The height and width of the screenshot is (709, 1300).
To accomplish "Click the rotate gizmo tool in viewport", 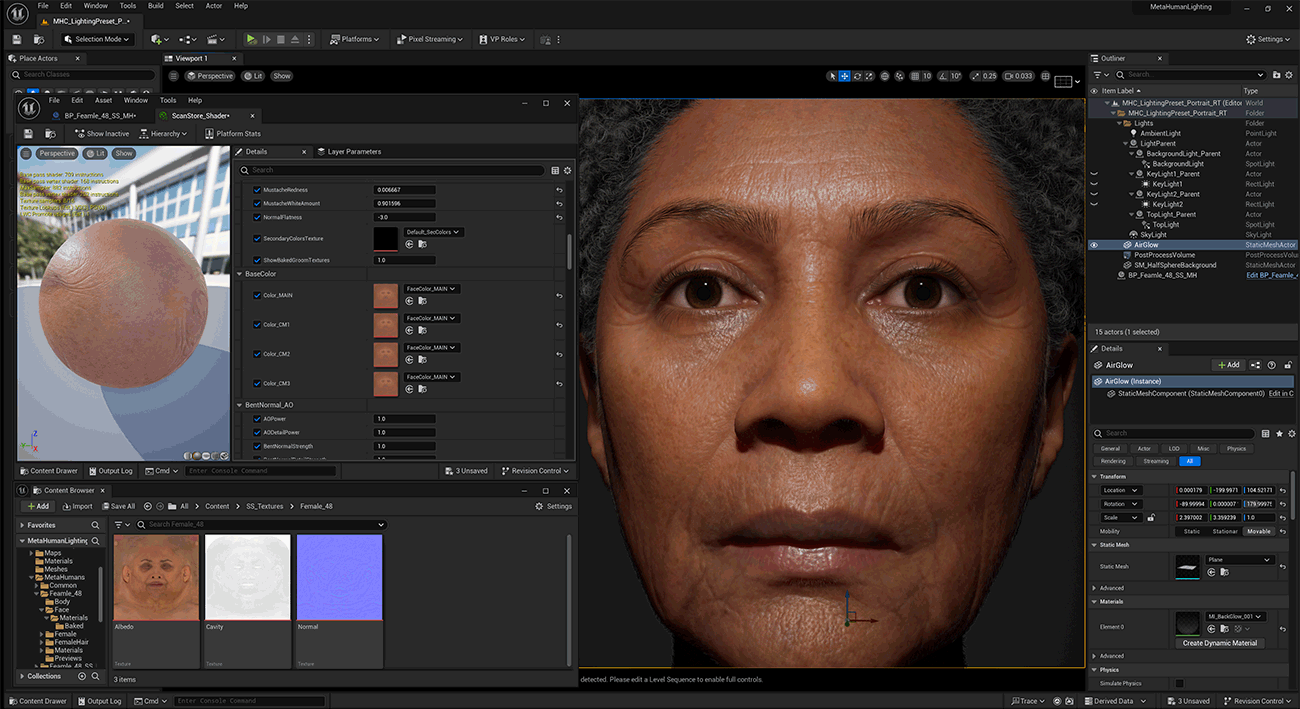I will point(858,76).
